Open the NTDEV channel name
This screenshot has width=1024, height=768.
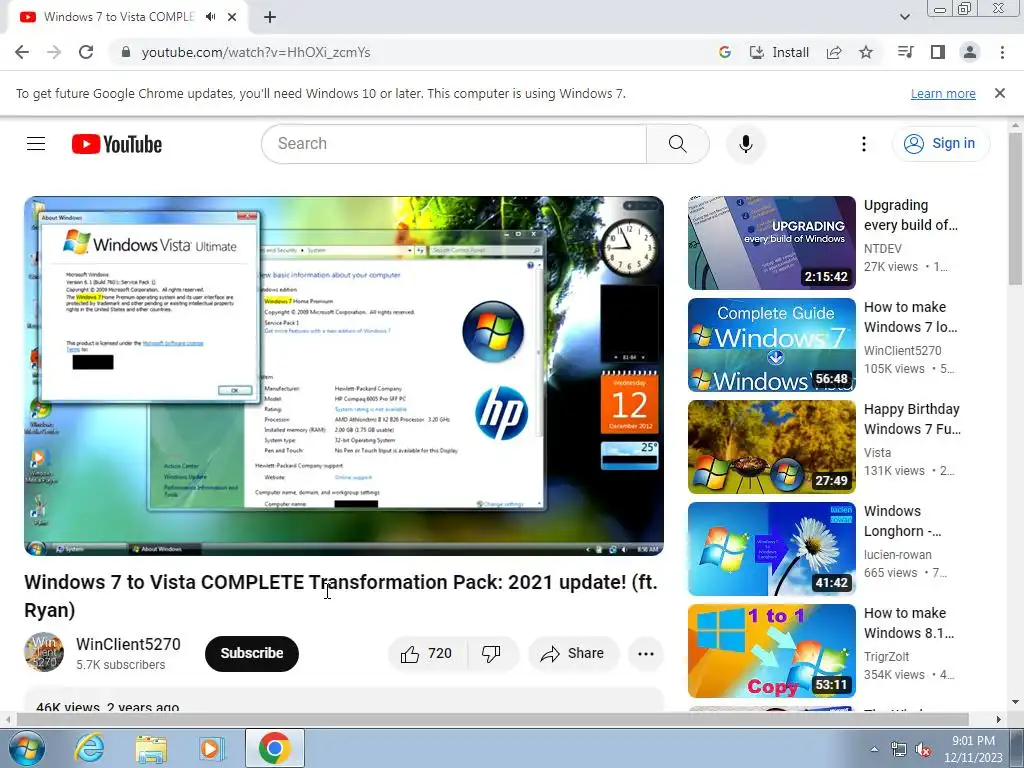pos(882,249)
